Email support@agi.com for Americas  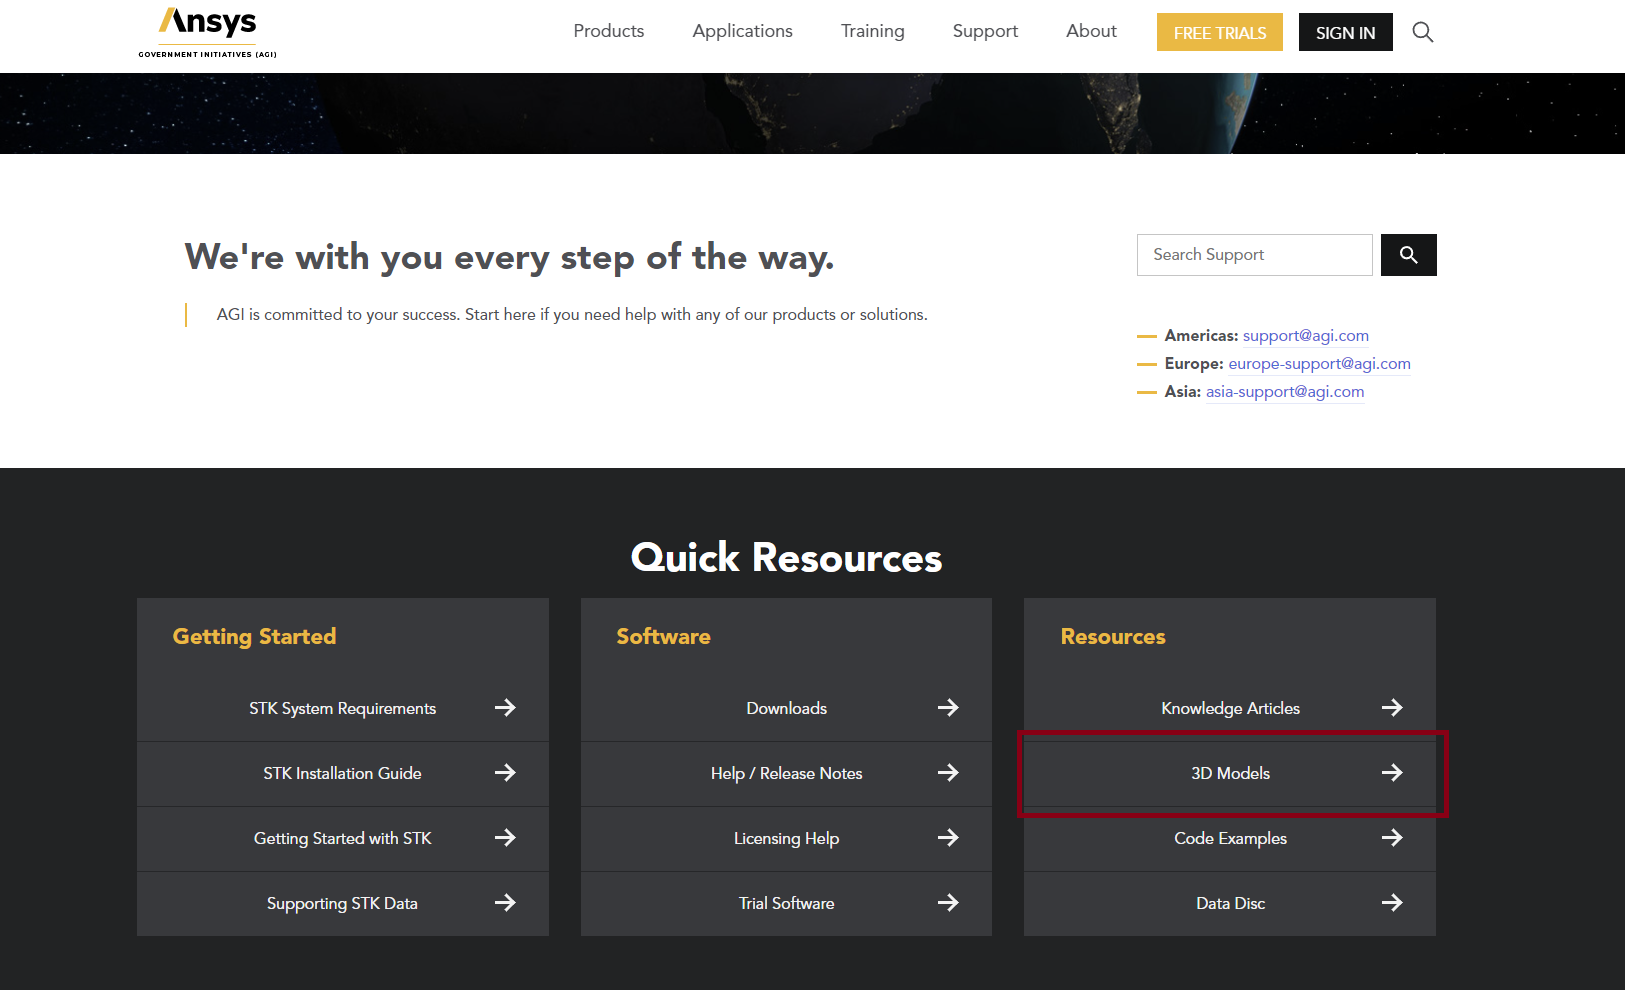tap(1305, 336)
